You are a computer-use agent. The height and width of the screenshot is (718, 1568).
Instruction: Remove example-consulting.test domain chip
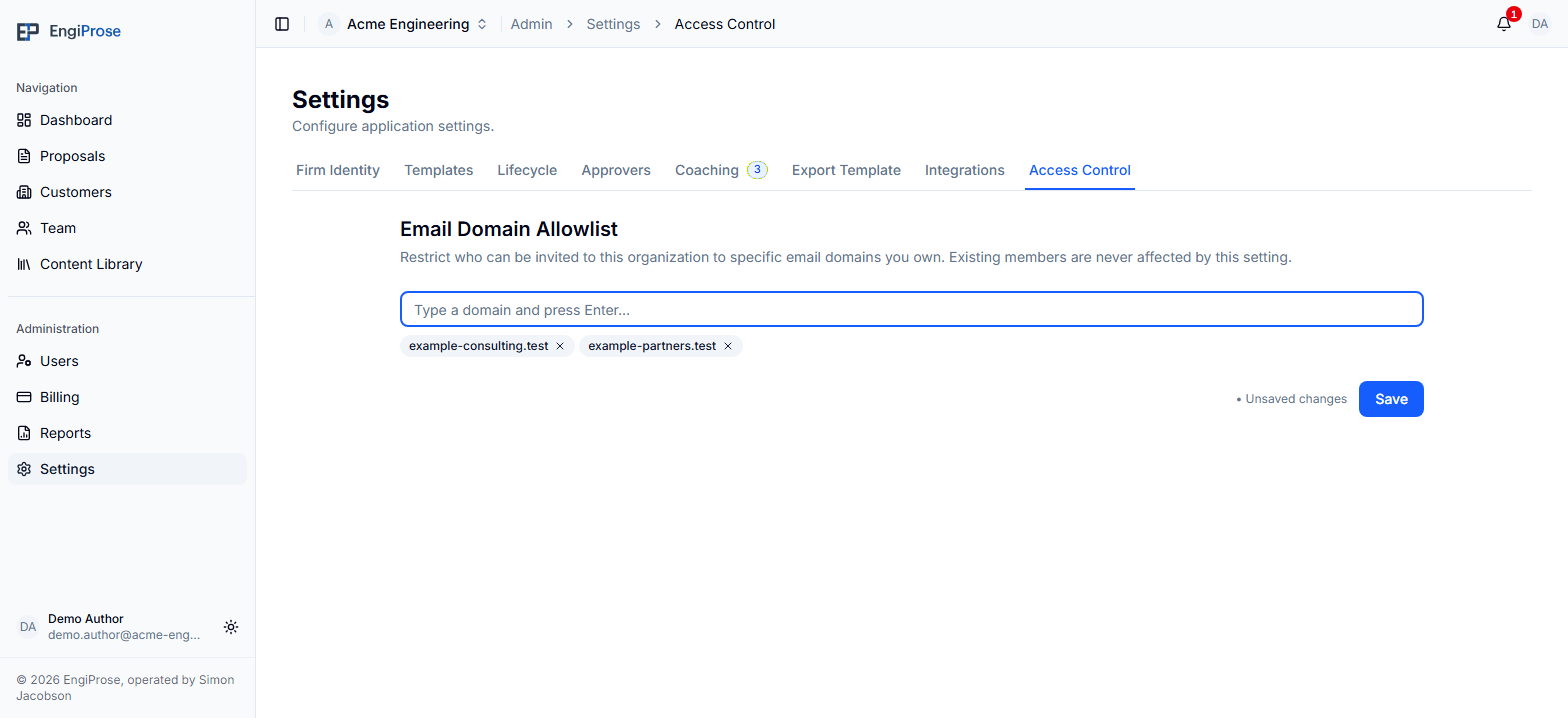point(560,346)
